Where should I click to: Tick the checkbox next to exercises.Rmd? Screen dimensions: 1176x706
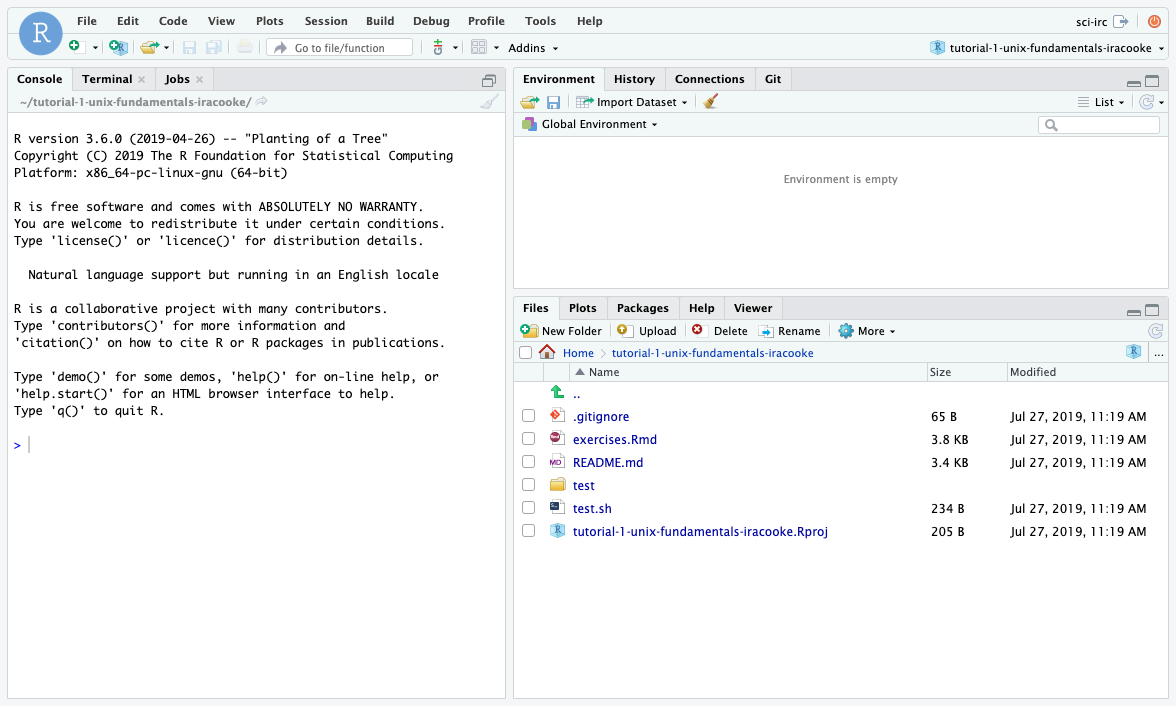point(528,439)
